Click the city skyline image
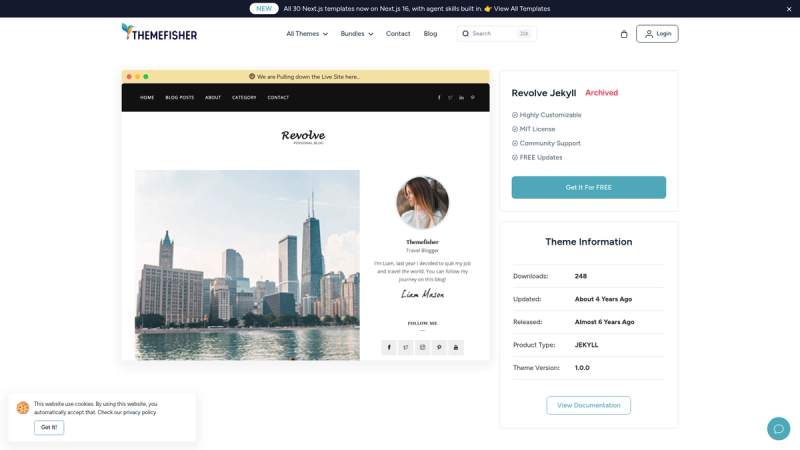Image resolution: width=800 pixels, height=450 pixels. pos(247,265)
